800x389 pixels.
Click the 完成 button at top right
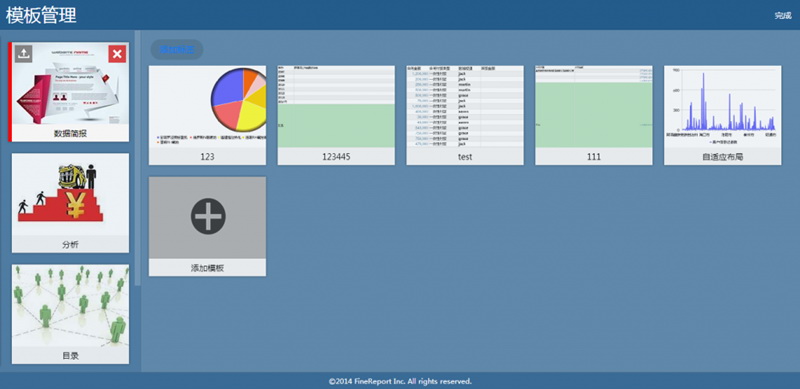coord(783,16)
